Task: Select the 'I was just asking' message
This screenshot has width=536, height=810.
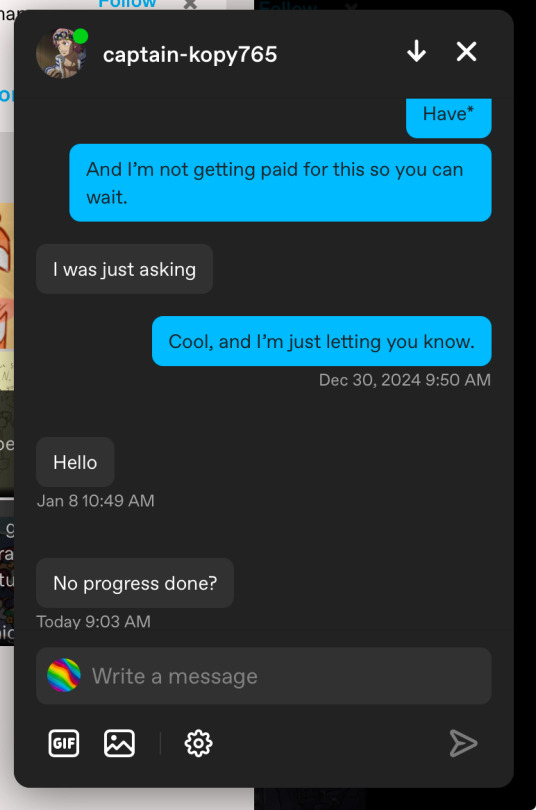Action: coord(124,269)
